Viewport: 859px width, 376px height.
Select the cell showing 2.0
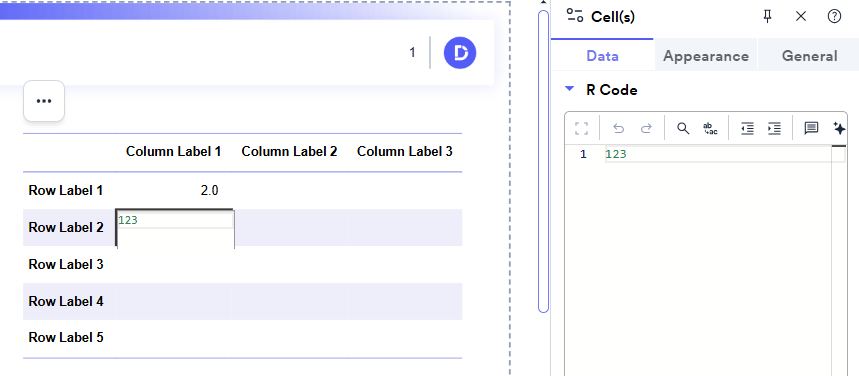click(x=174, y=191)
